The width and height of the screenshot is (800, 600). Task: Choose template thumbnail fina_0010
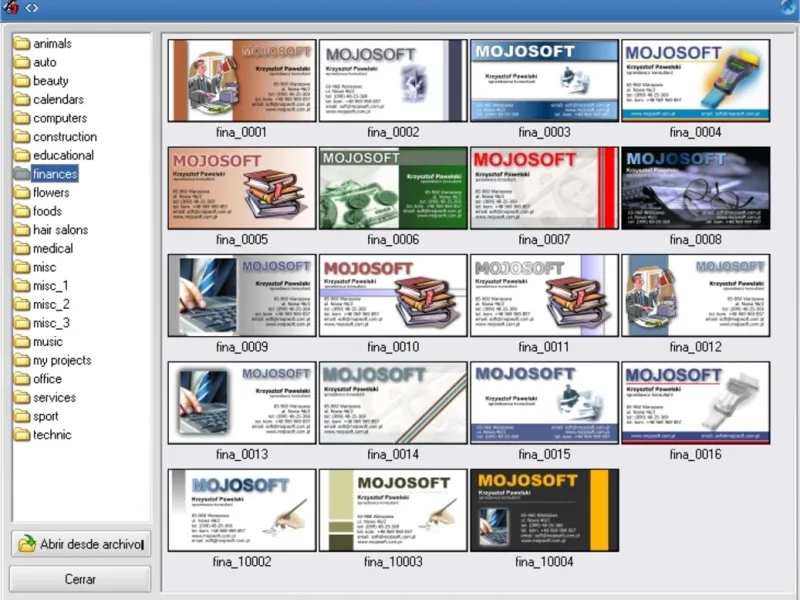[393, 295]
